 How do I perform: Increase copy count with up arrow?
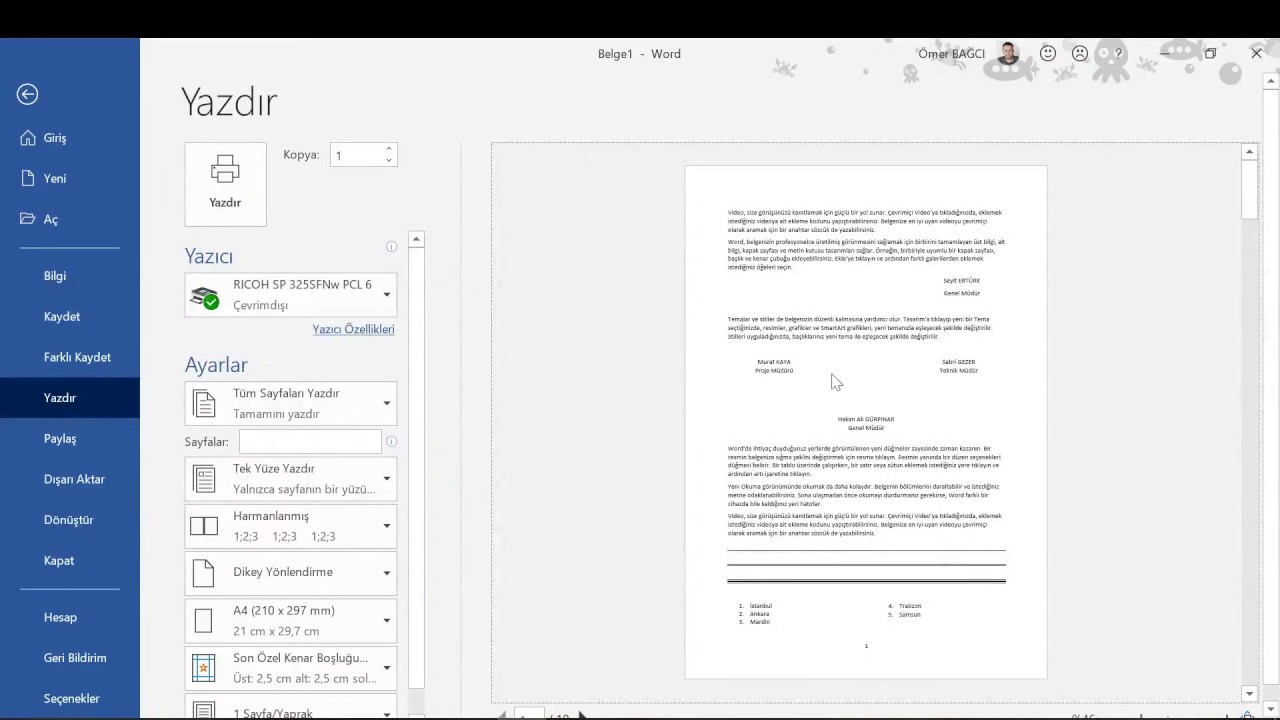click(389, 149)
